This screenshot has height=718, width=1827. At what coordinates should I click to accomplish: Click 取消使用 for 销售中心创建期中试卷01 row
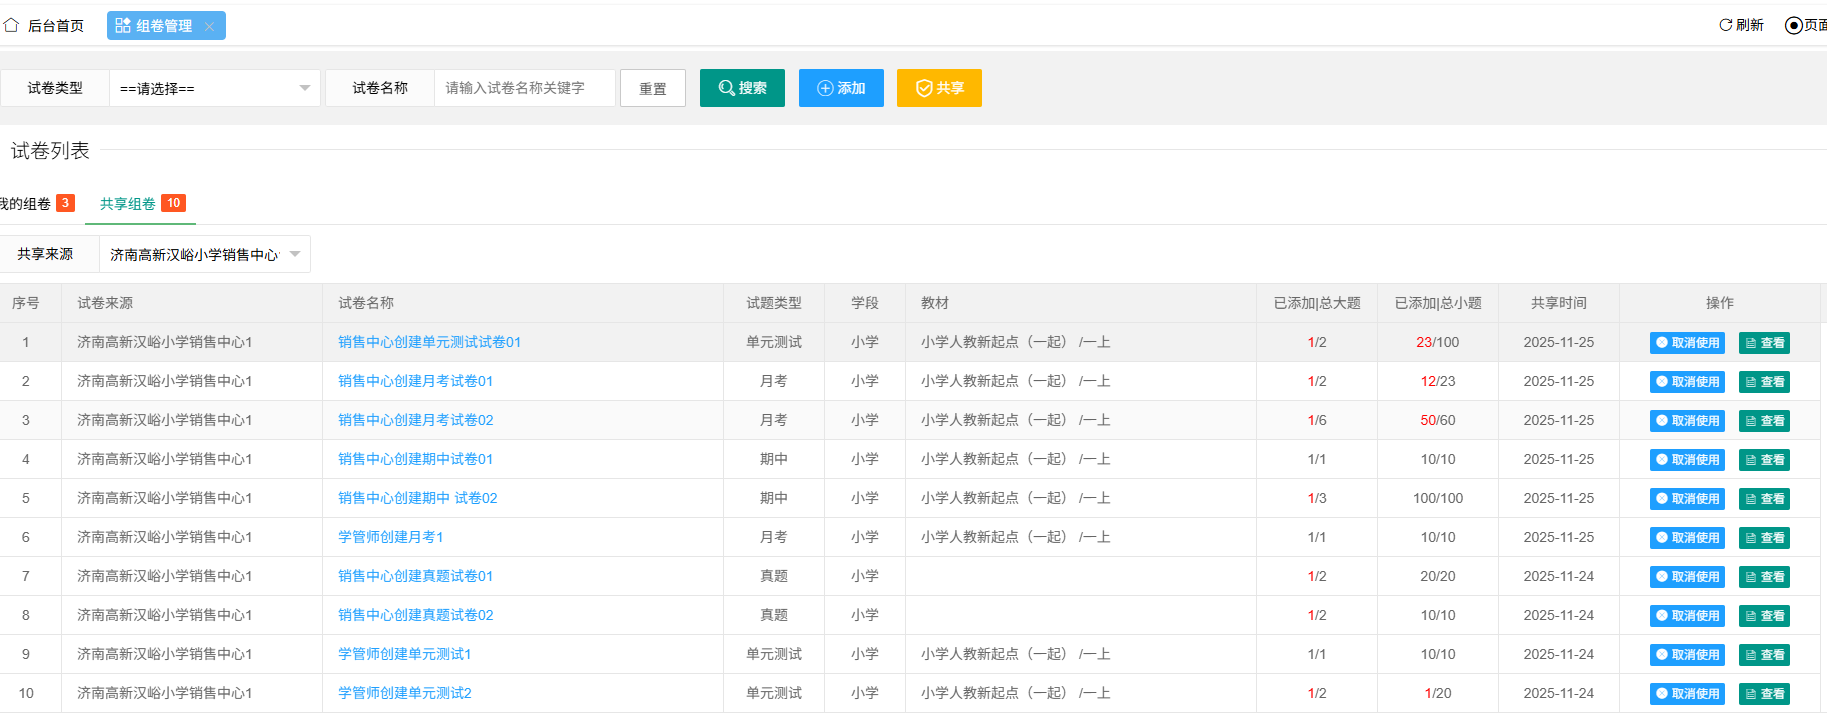[1687, 460]
